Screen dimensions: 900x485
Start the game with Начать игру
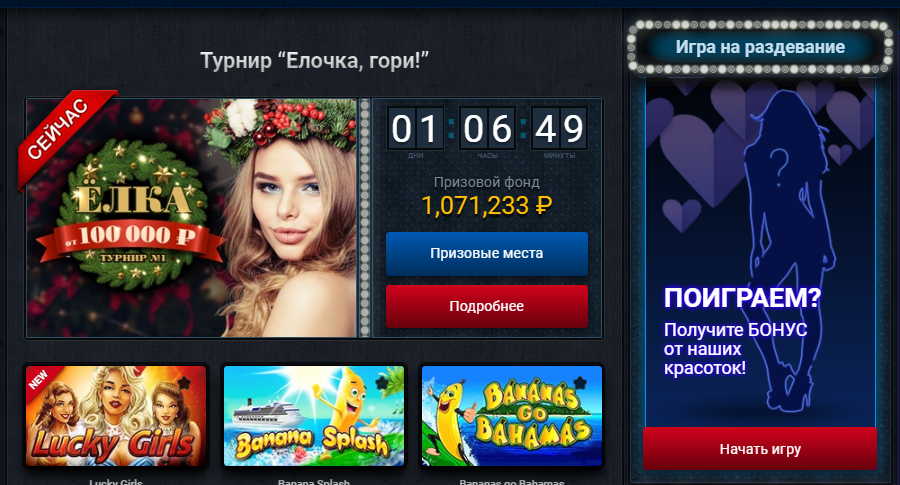(x=760, y=449)
